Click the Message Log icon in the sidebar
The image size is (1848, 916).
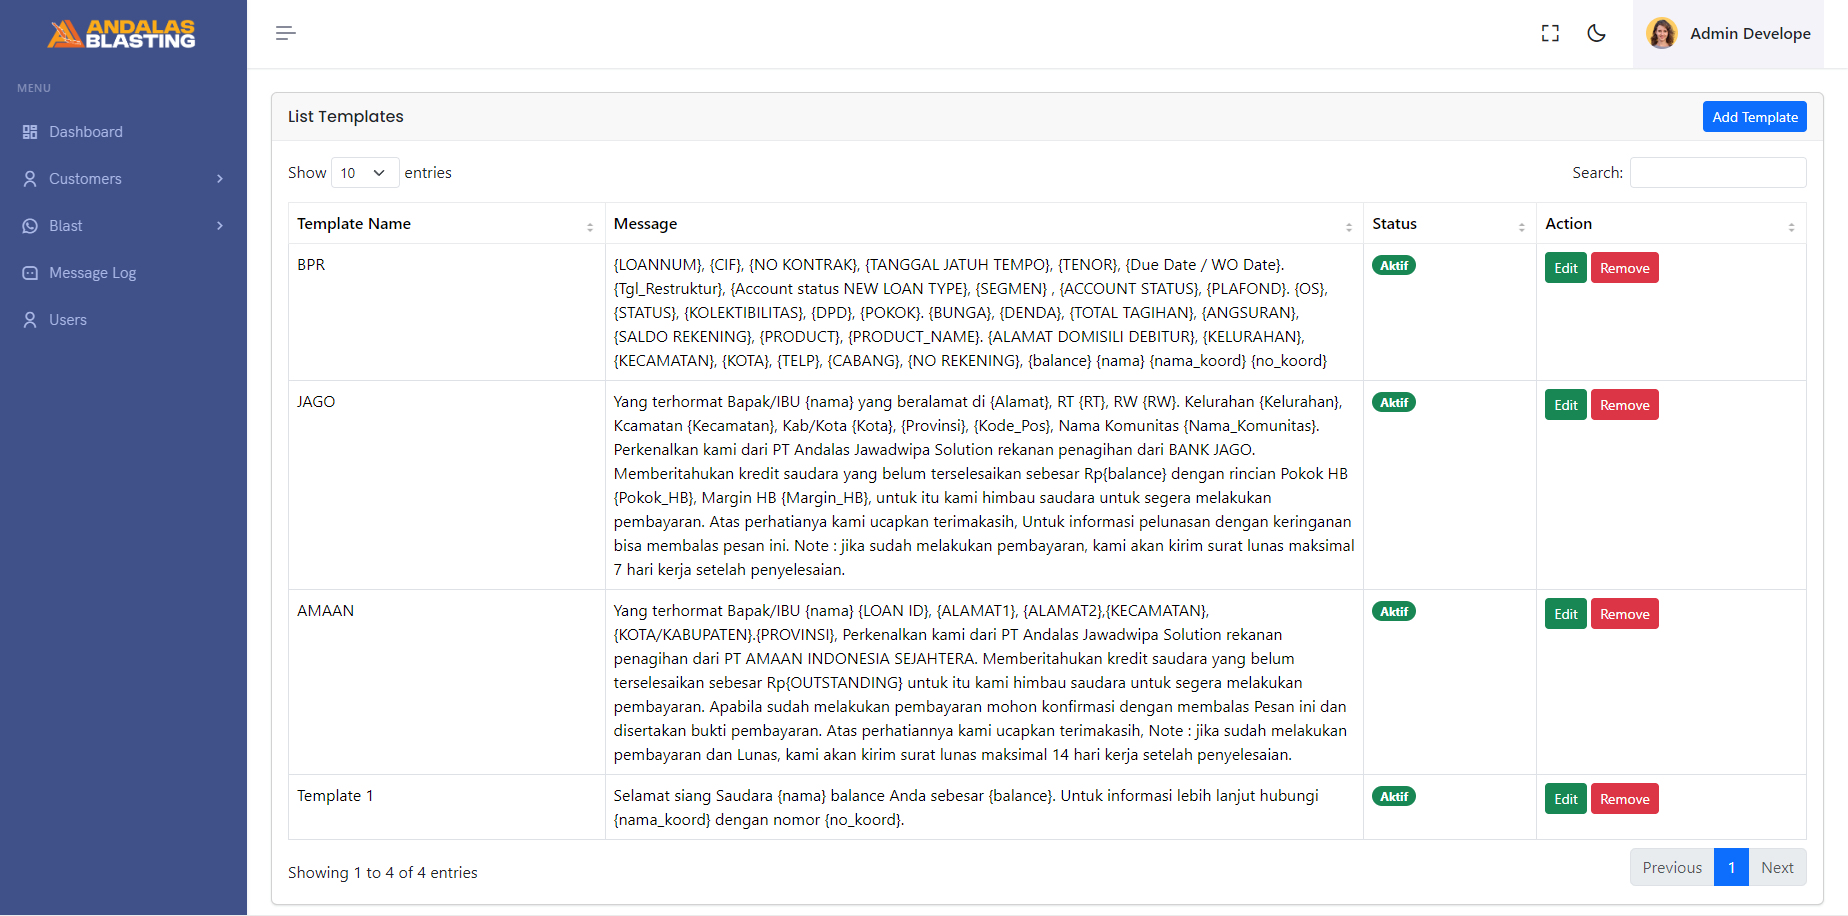30,273
